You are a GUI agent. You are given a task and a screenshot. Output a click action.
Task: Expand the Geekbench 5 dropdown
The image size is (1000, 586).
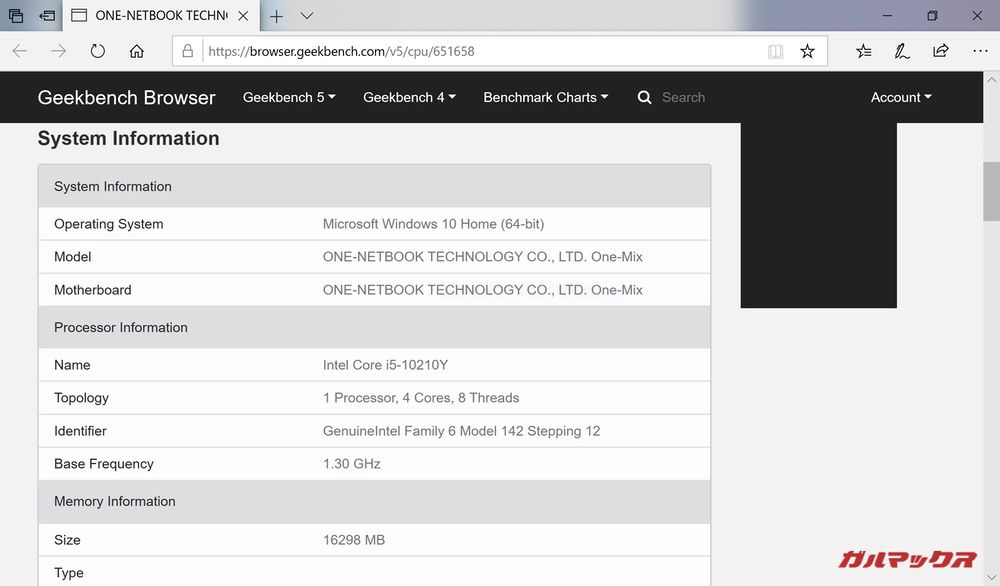(x=289, y=97)
